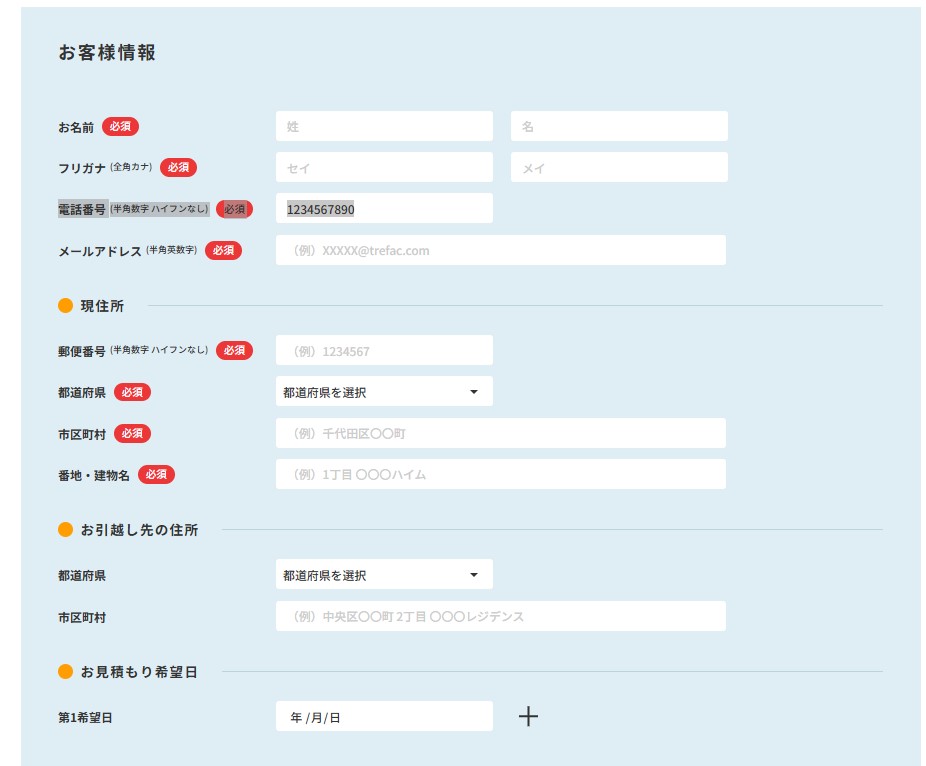Click the メールアドレス label
Screen dimensions: 926x766
100,251
